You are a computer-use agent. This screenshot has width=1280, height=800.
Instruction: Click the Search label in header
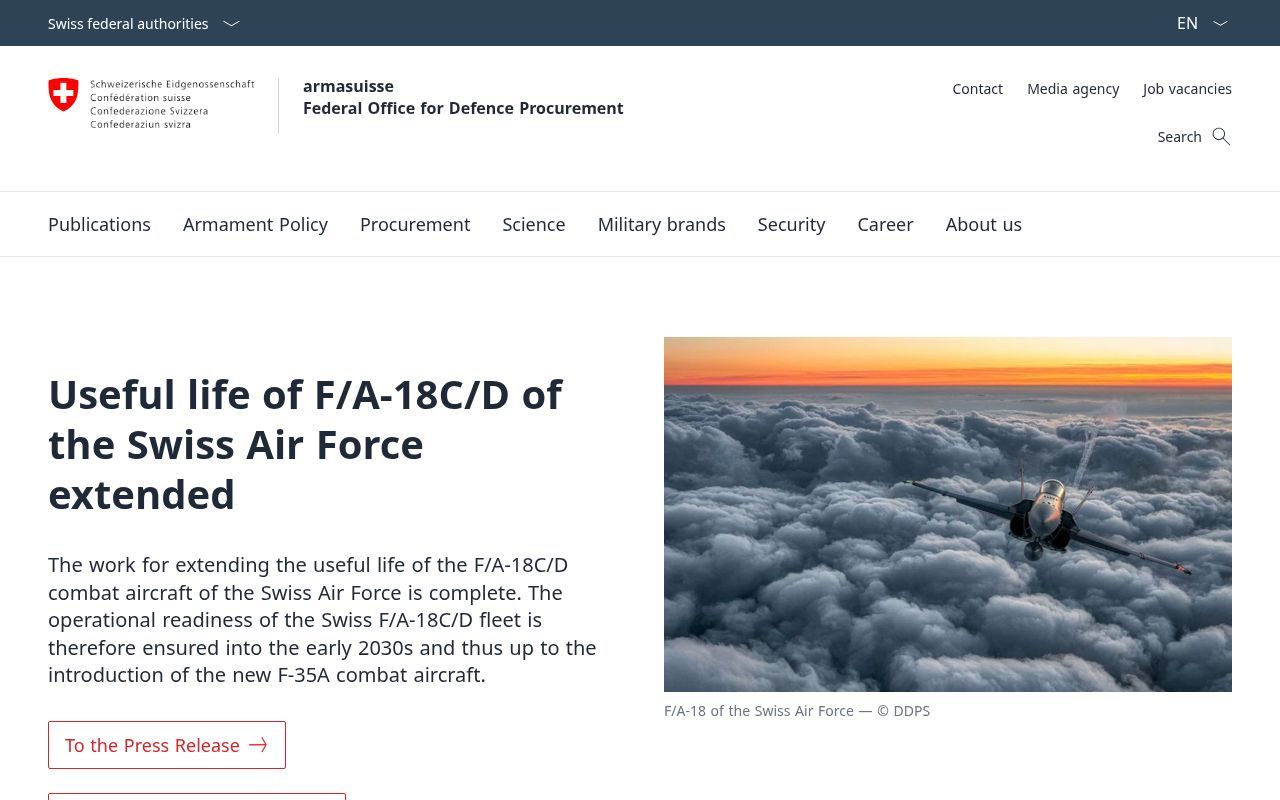[x=1179, y=137]
